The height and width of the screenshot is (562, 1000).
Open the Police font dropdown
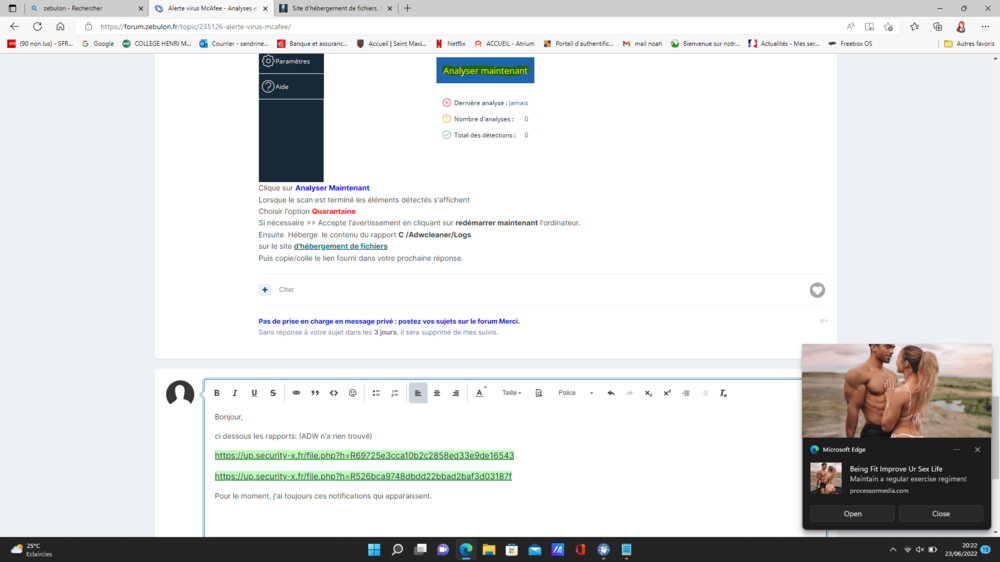[575, 393]
